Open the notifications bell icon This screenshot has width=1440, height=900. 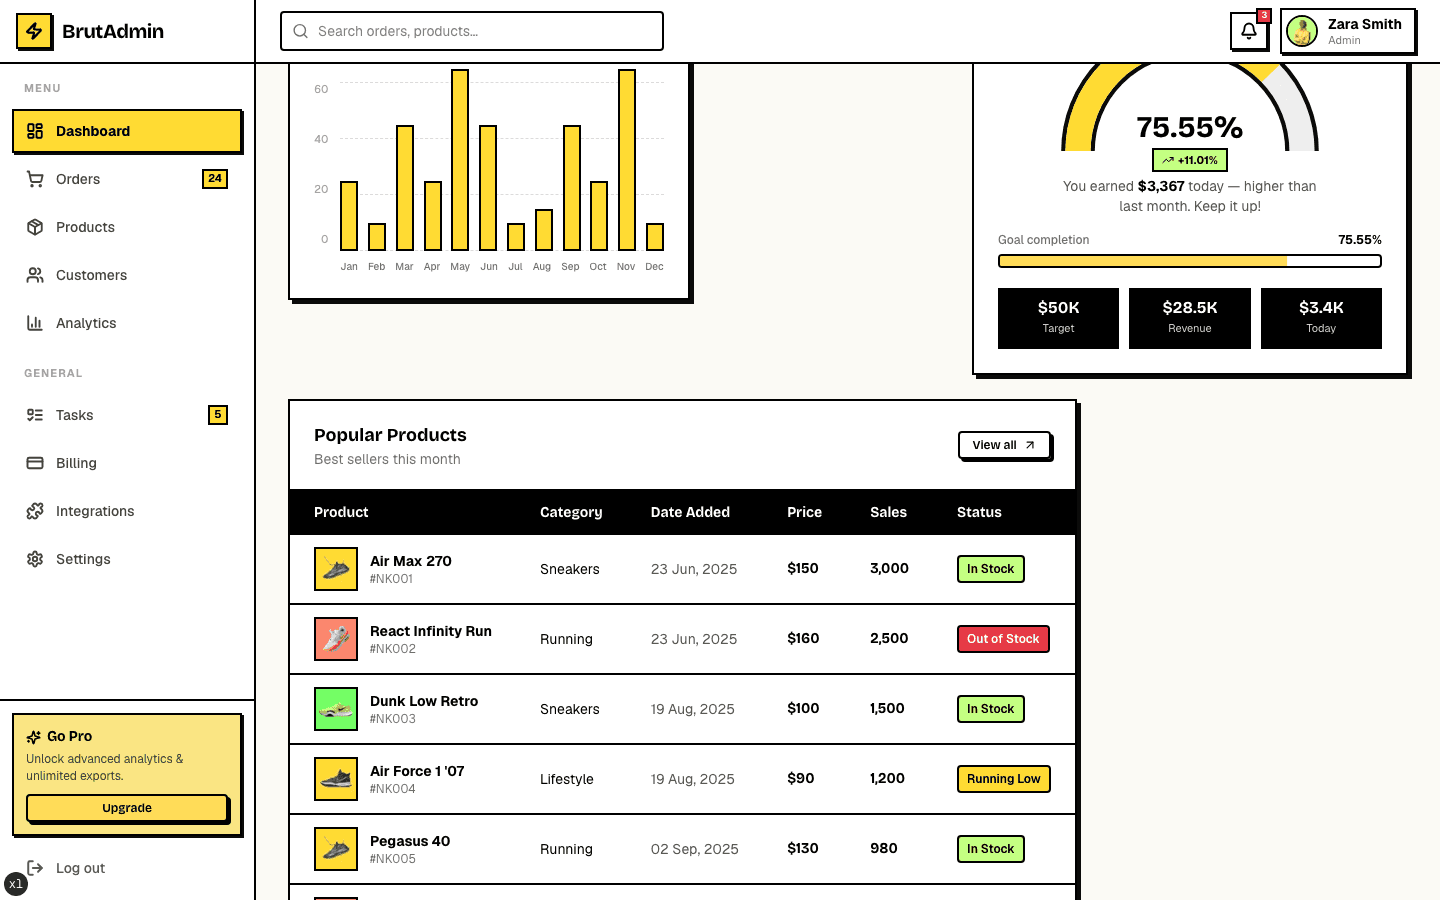point(1249,31)
